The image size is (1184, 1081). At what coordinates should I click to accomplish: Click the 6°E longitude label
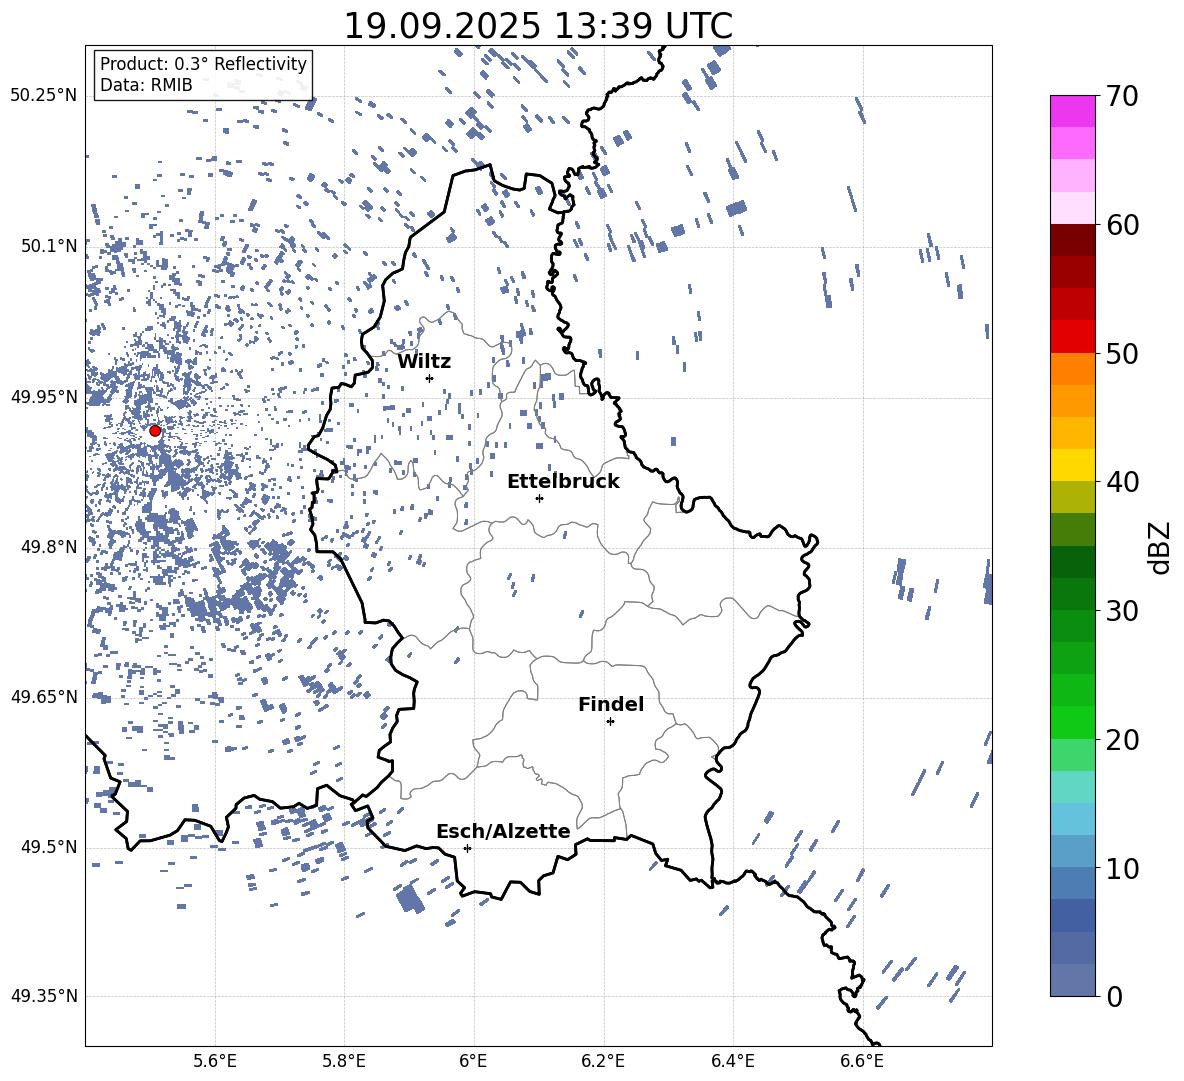[x=473, y=1061]
